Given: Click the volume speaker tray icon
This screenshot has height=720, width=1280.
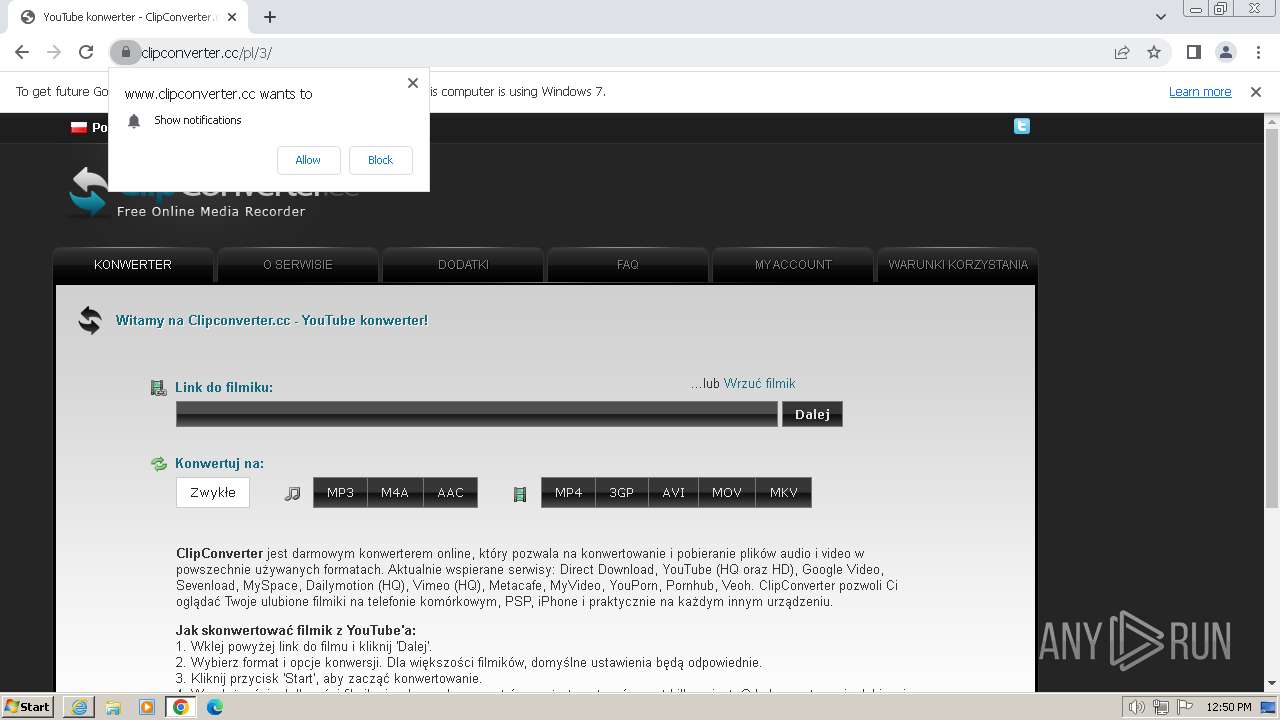Looking at the screenshot, I should [x=1136, y=707].
